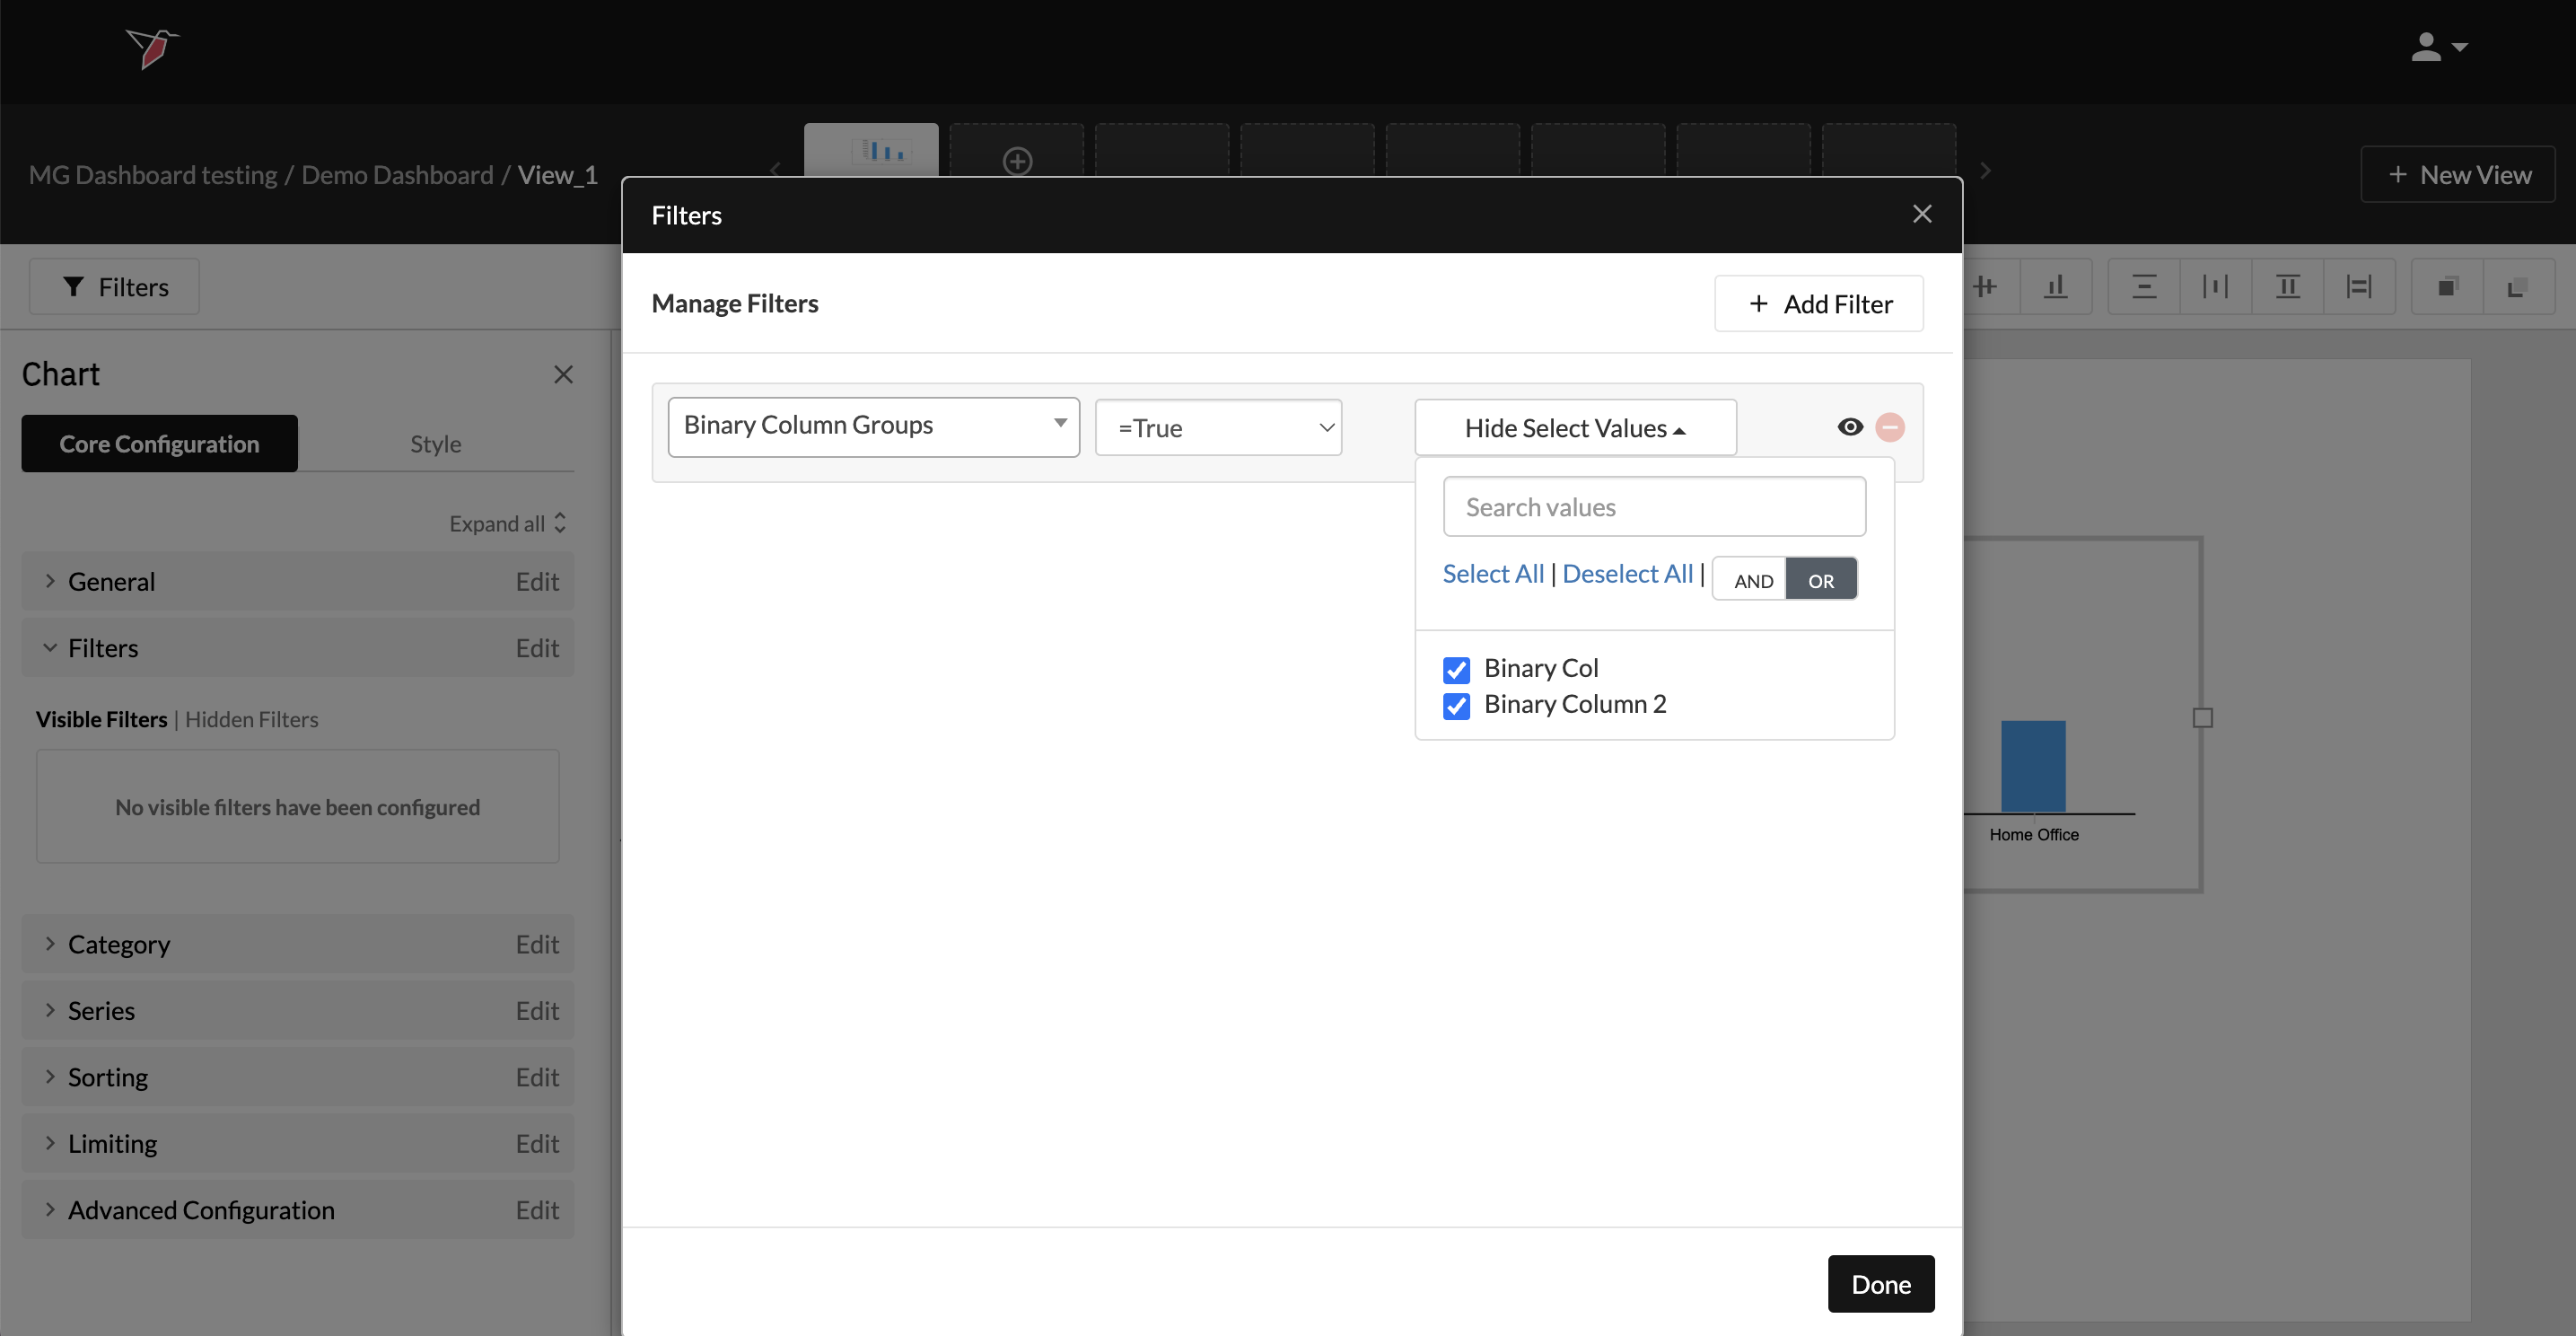Click the Add Filter button
This screenshot has height=1336, width=2576.
(1818, 303)
